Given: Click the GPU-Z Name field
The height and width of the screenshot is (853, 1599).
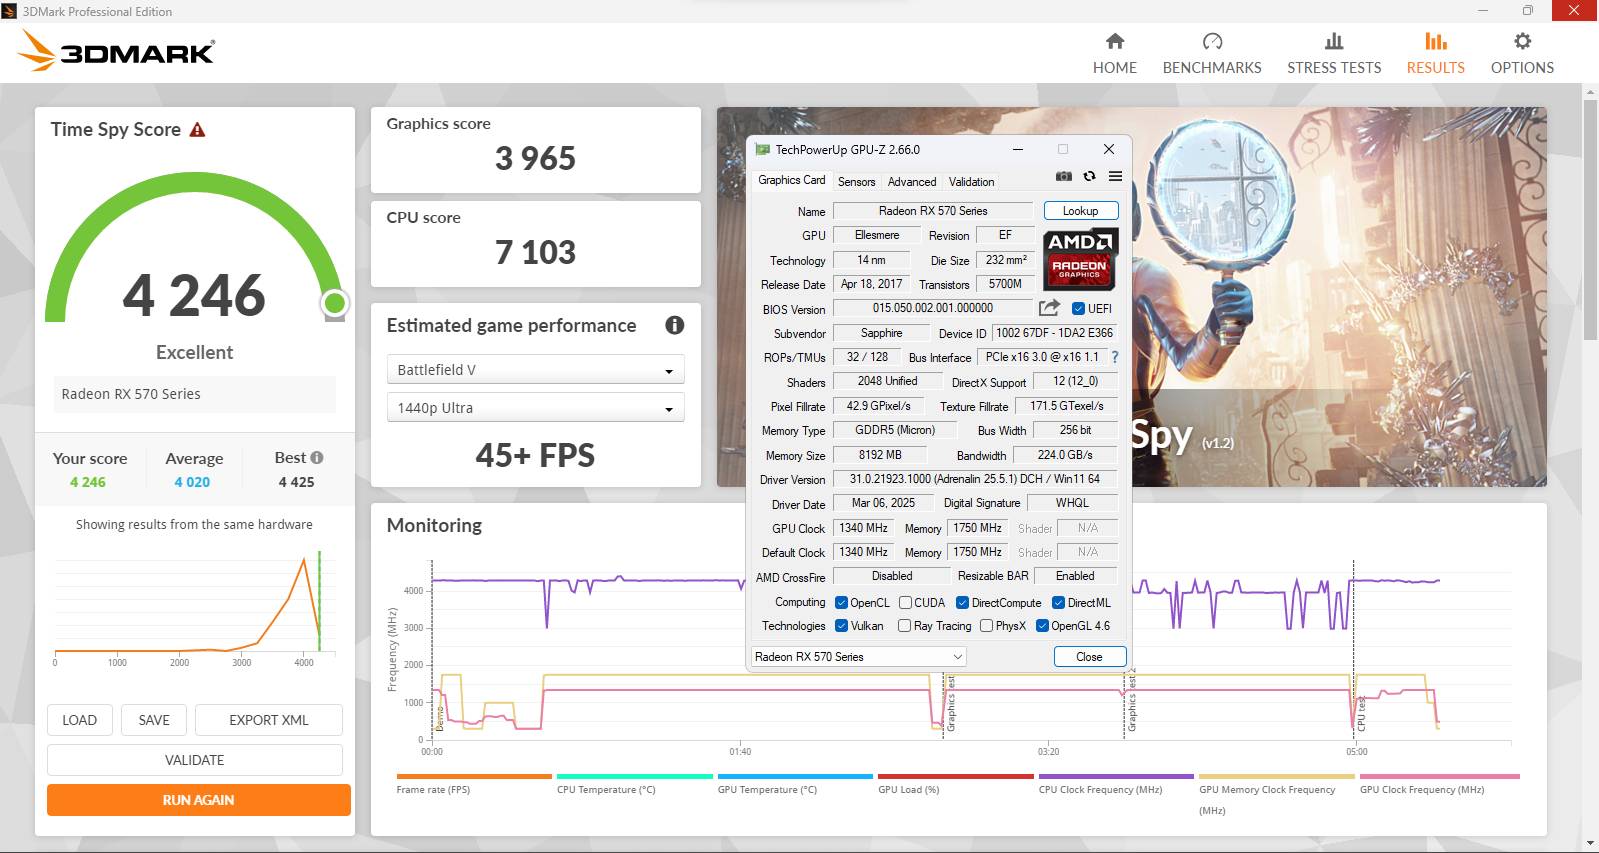Looking at the screenshot, I should click(x=933, y=211).
